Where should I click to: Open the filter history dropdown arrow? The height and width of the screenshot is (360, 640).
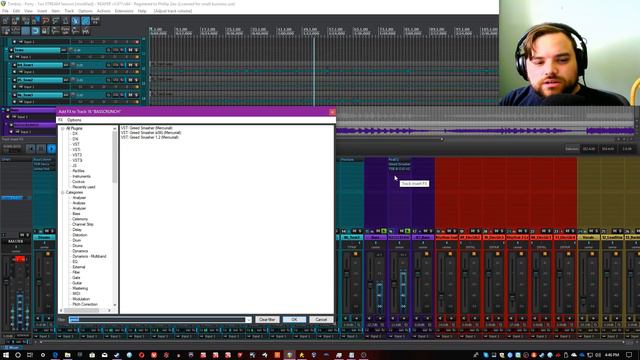click(x=248, y=320)
